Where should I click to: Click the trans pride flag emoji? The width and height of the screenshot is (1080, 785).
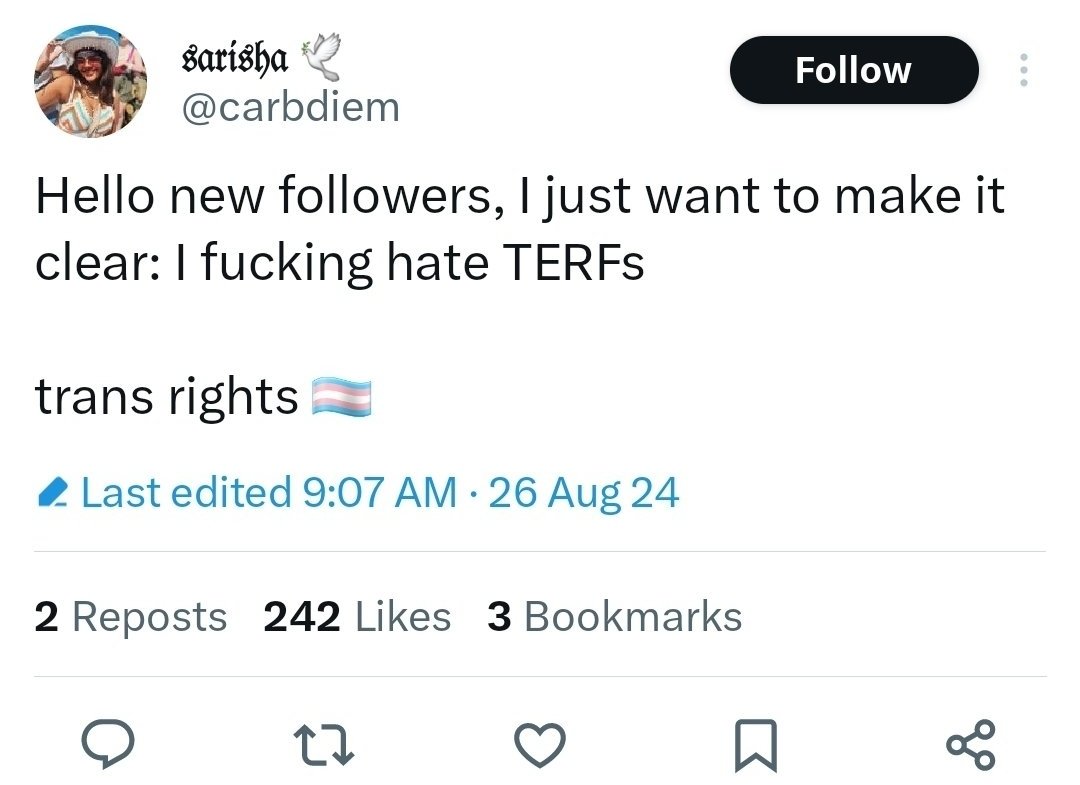tap(343, 397)
